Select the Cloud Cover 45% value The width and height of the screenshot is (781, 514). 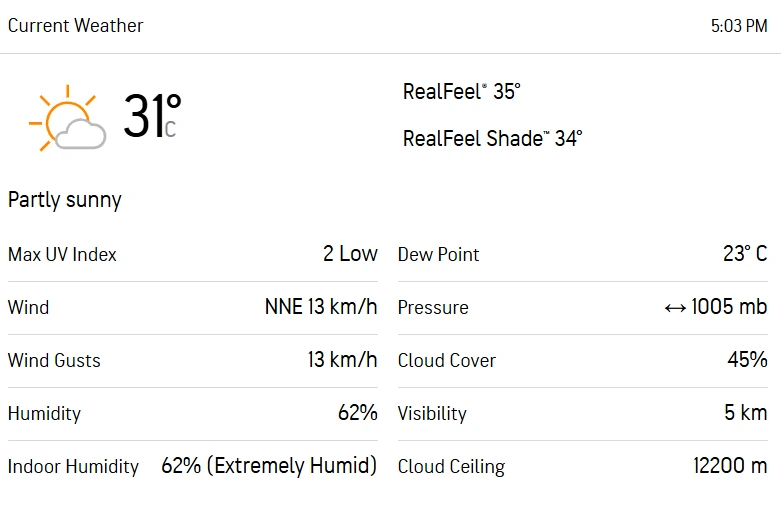pyautogui.click(x=747, y=360)
